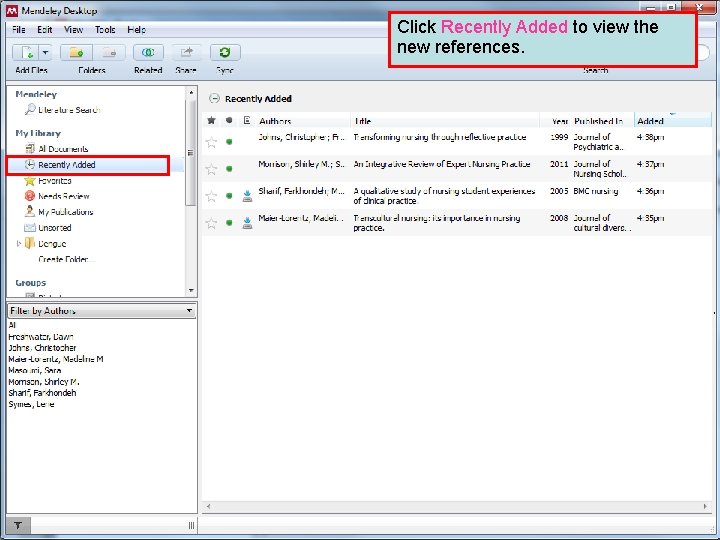The image size is (720, 540).
Task: Sort by the Added column header
Action: pyautogui.click(x=672, y=121)
